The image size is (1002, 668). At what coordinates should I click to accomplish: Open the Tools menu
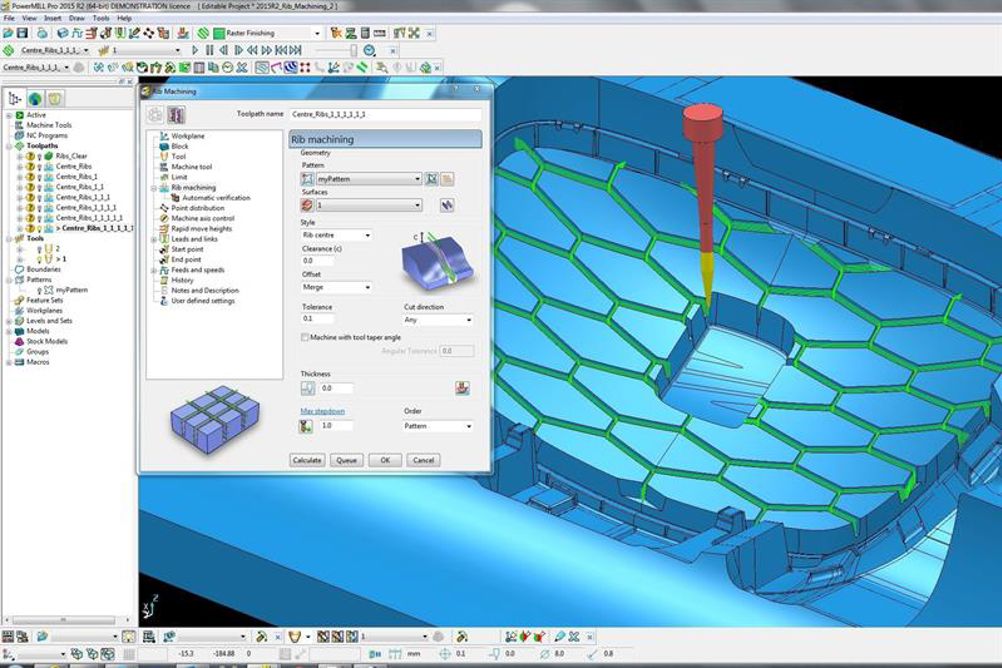[x=100, y=19]
